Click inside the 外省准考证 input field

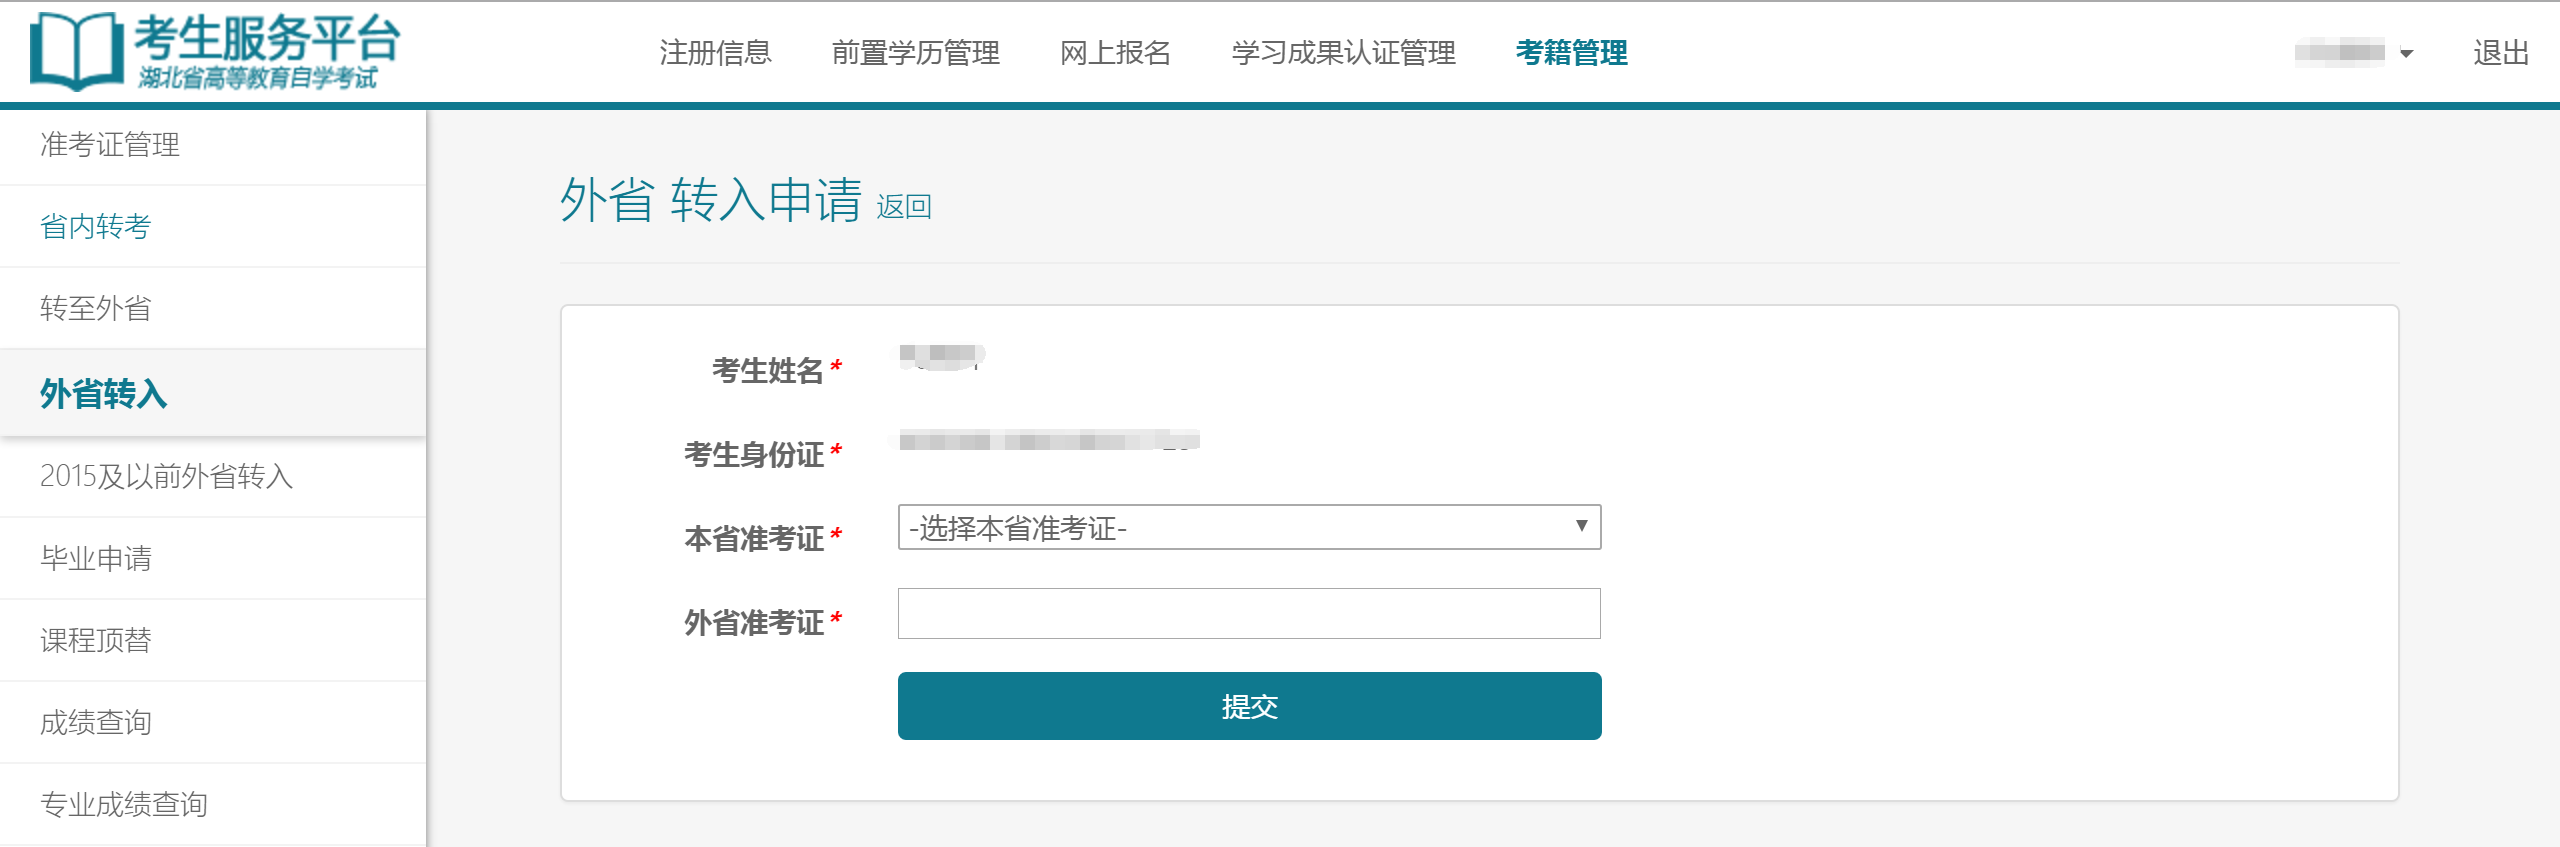(1248, 613)
